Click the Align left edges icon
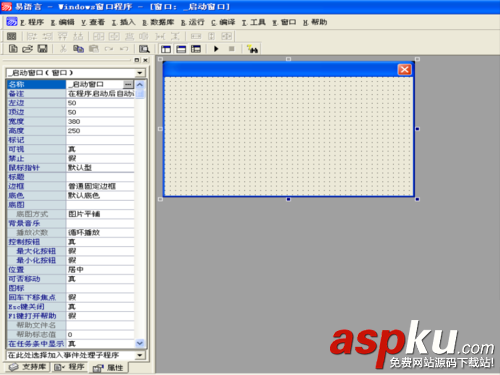 [32, 36]
